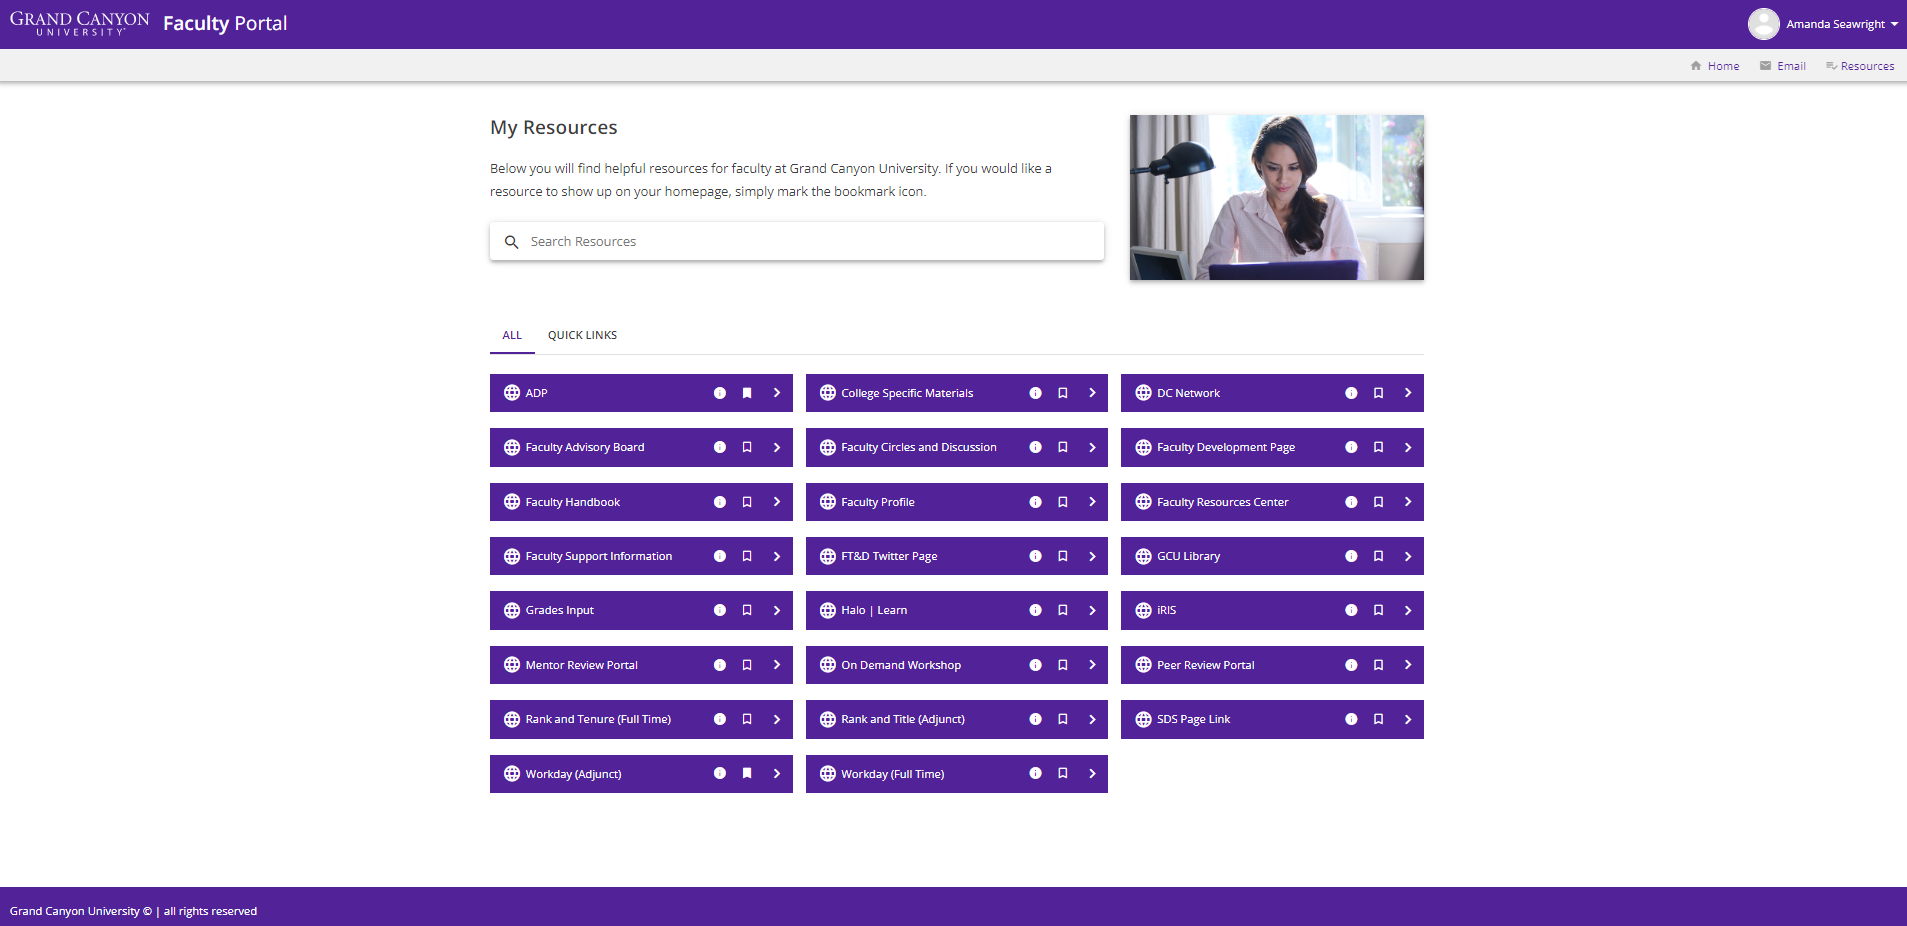
Task: Bookmark Faculty Handbook
Action: pos(747,502)
